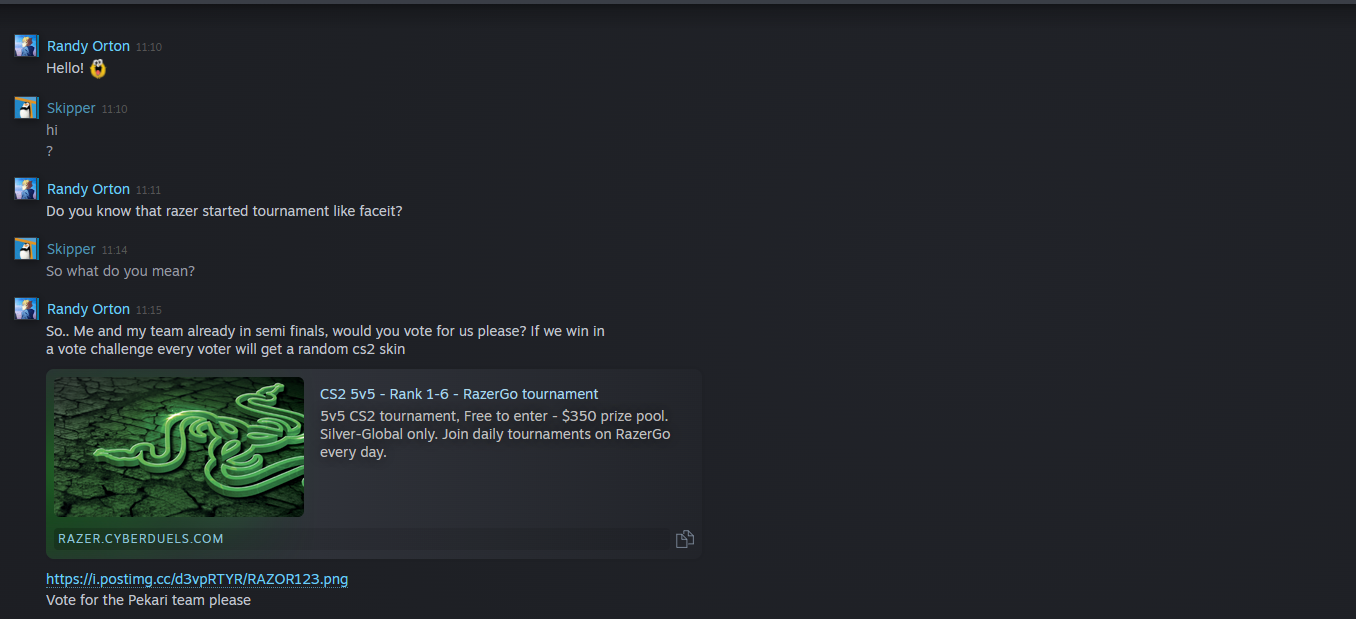Open the 'CS2 5v5 - Rank 1-6' preview title

(x=459, y=394)
